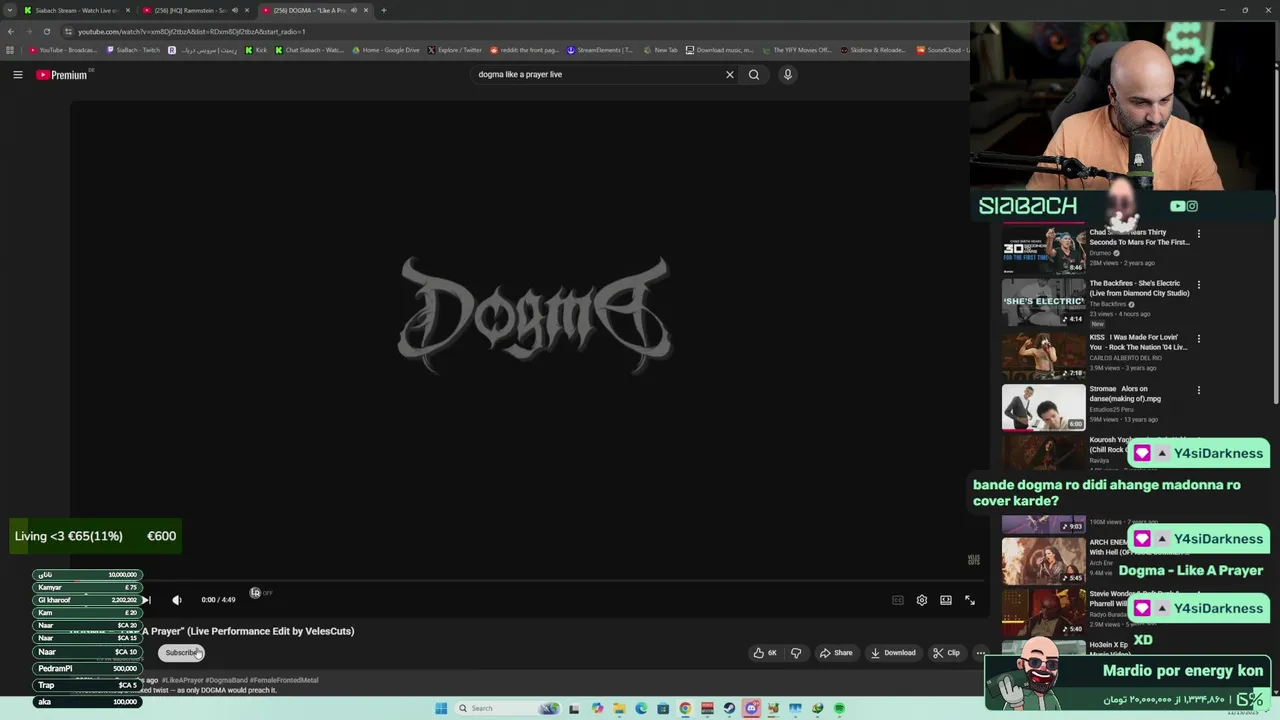The width and height of the screenshot is (1280, 720).
Task: Clear the search box text
Action: [730, 74]
